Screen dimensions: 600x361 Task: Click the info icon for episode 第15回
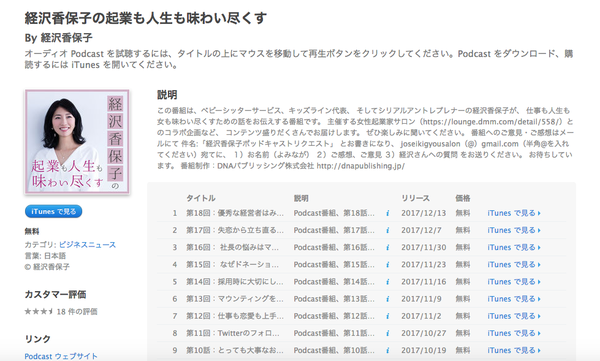point(387,265)
